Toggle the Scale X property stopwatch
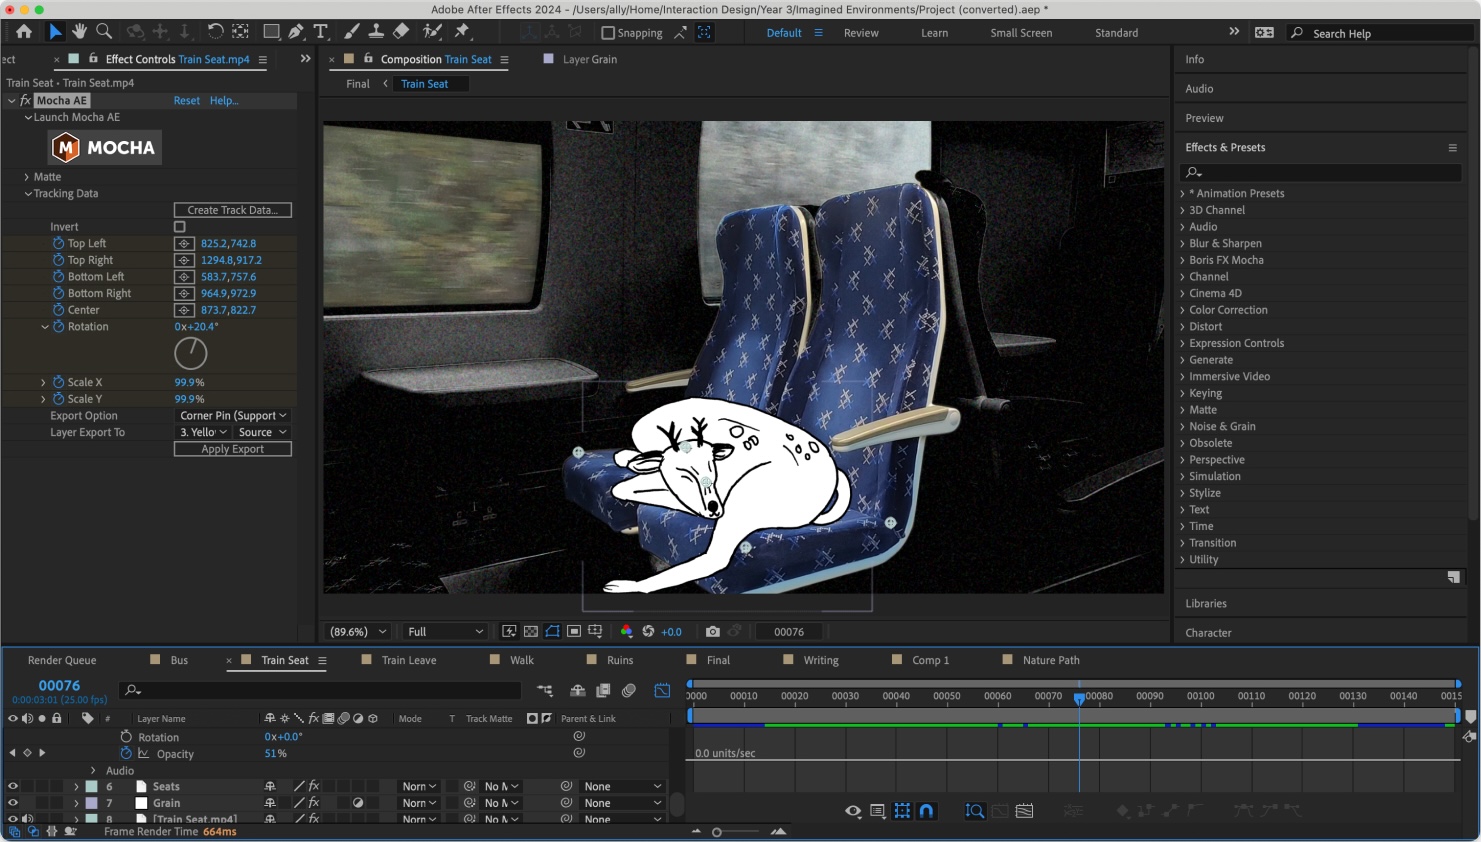Screen dimensions: 1481x842 [x=58, y=382]
